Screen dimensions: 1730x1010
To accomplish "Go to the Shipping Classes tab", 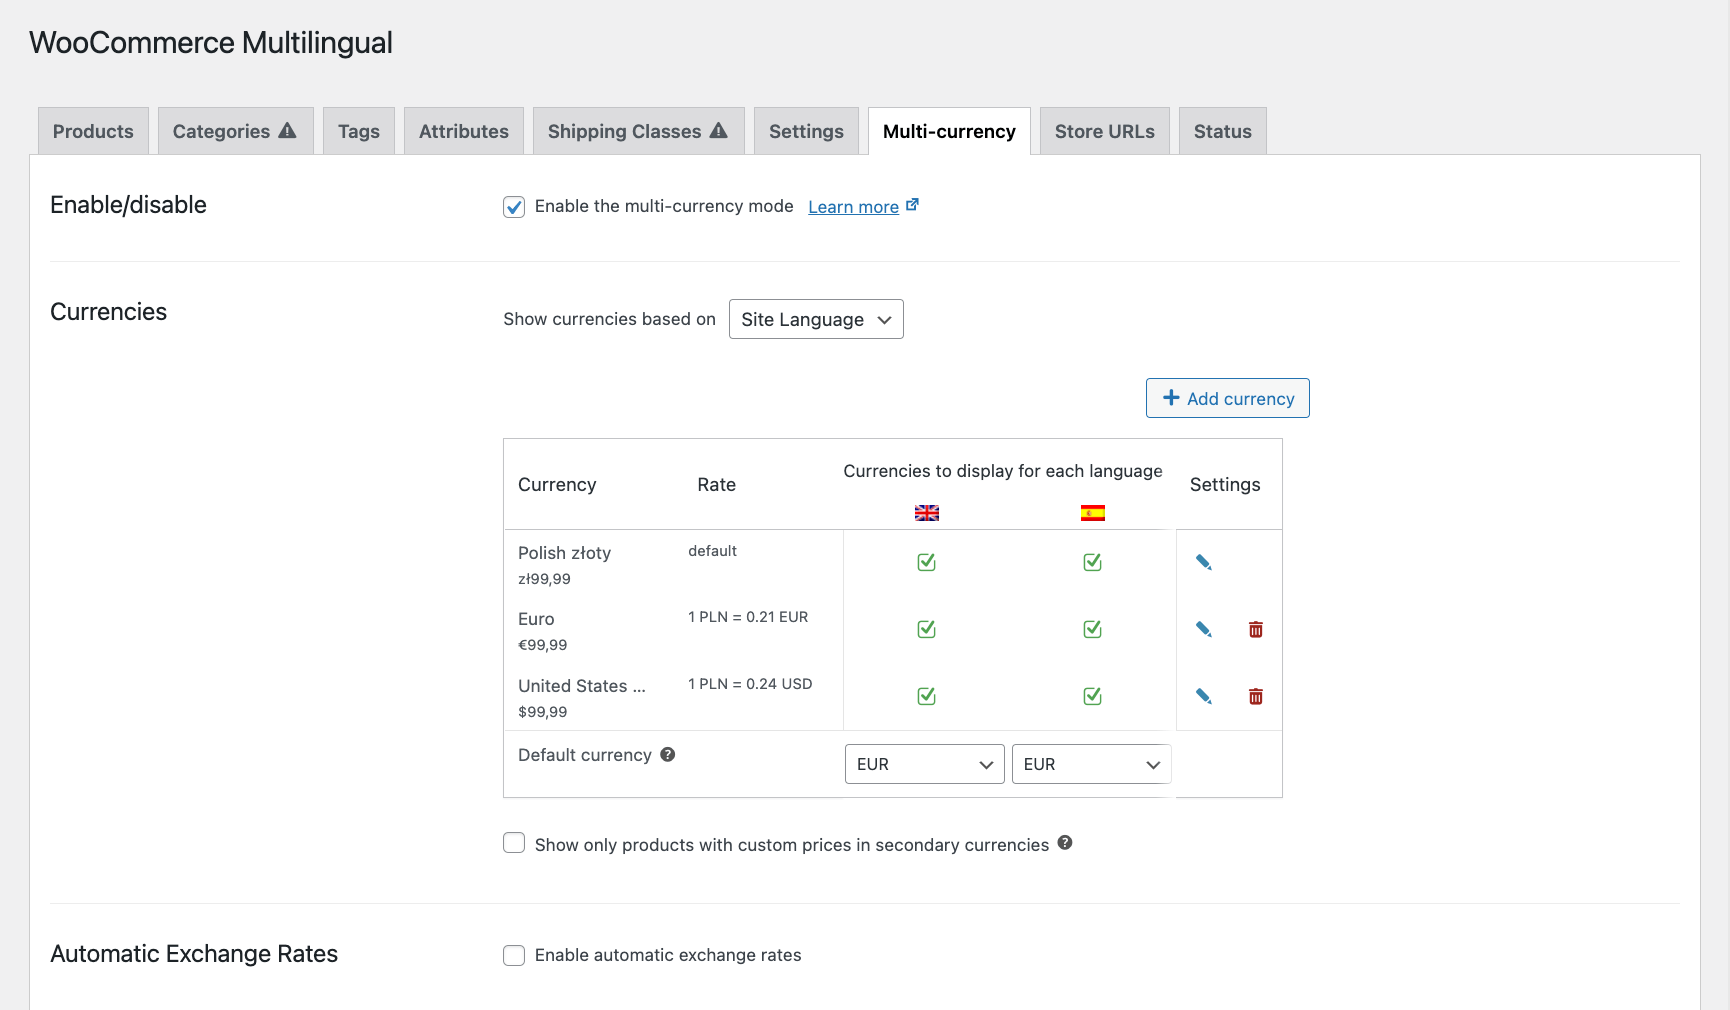I will tap(638, 131).
